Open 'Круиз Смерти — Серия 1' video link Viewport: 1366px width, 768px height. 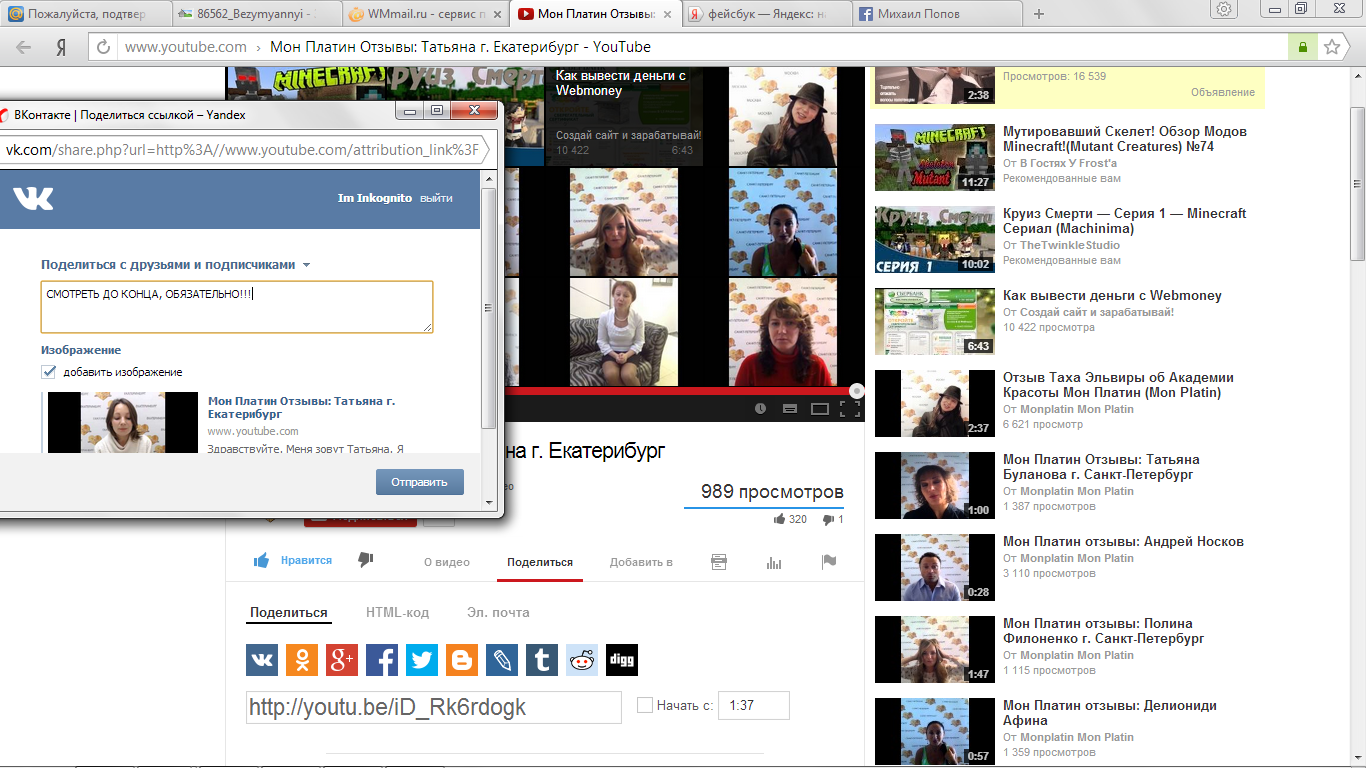pos(1125,221)
